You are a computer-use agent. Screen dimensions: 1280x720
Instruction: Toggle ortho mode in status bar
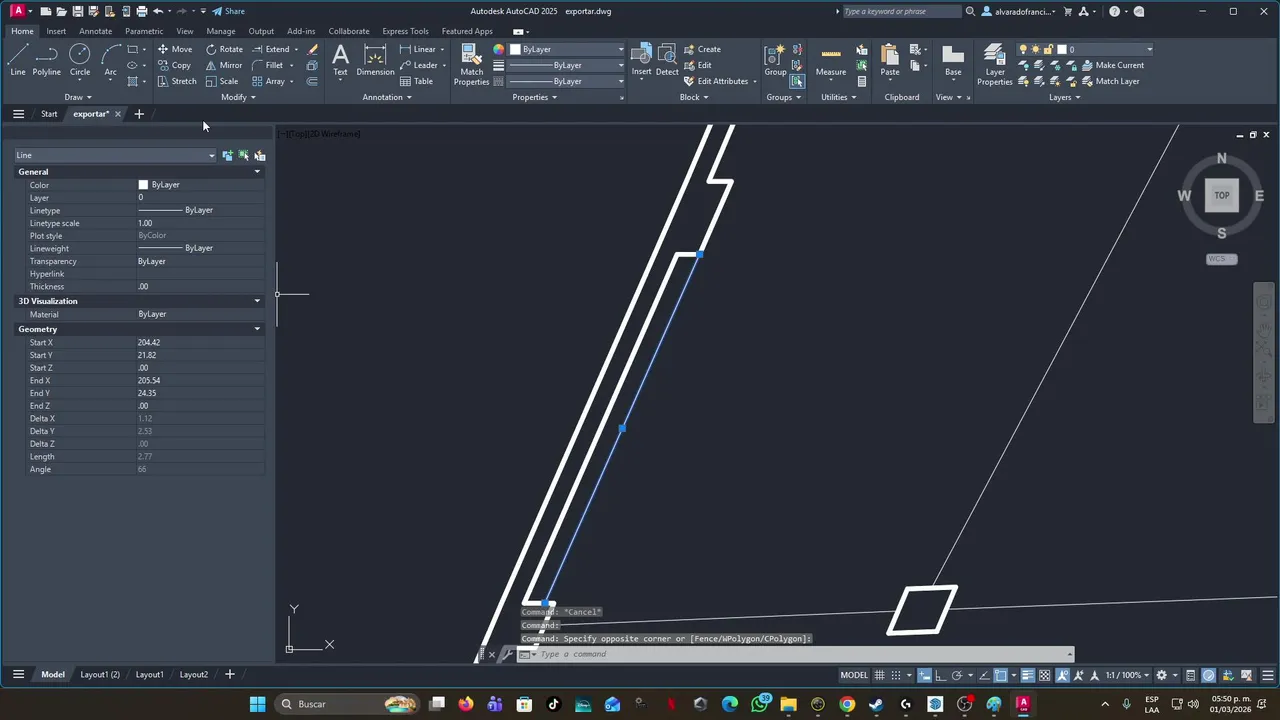tap(941, 675)
